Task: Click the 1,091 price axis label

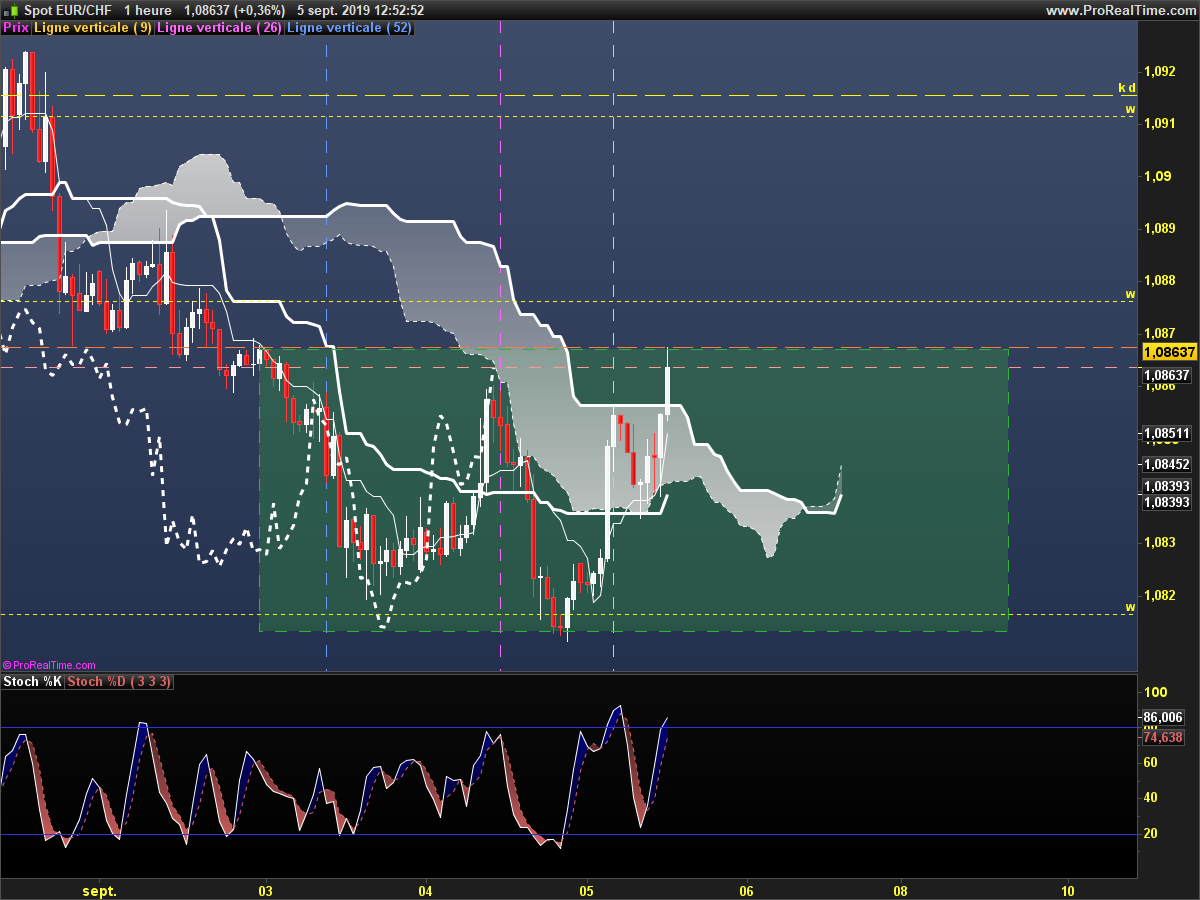Action: [x=1160, y=124]
